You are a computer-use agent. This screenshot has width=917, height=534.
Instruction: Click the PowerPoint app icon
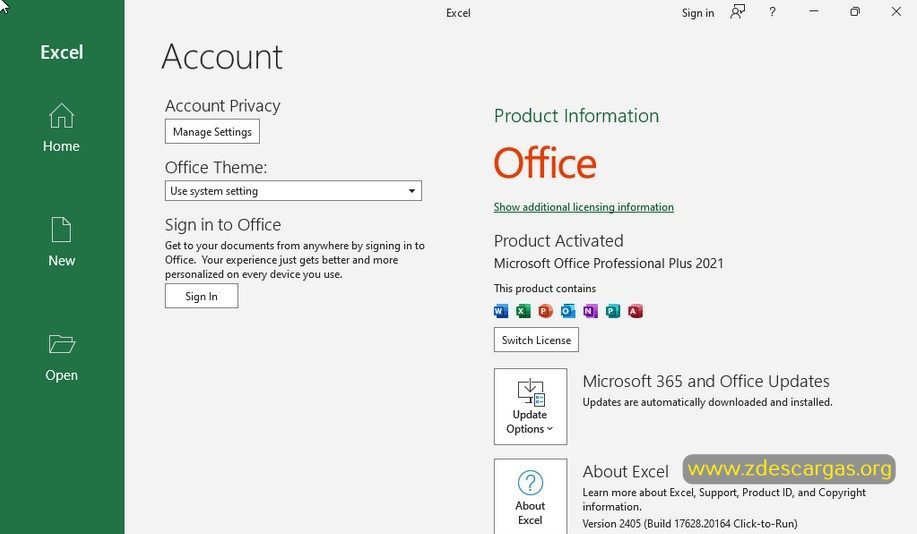point(545,311)
